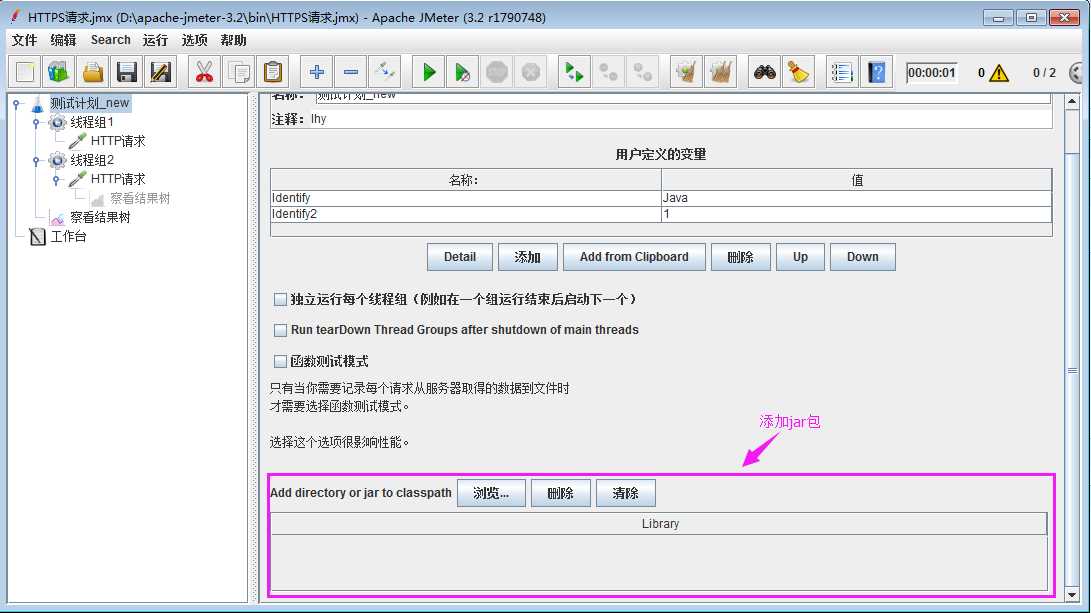Open the Search menu
The width and height of the screenshot is (1091, 613).
click(111, 40)
